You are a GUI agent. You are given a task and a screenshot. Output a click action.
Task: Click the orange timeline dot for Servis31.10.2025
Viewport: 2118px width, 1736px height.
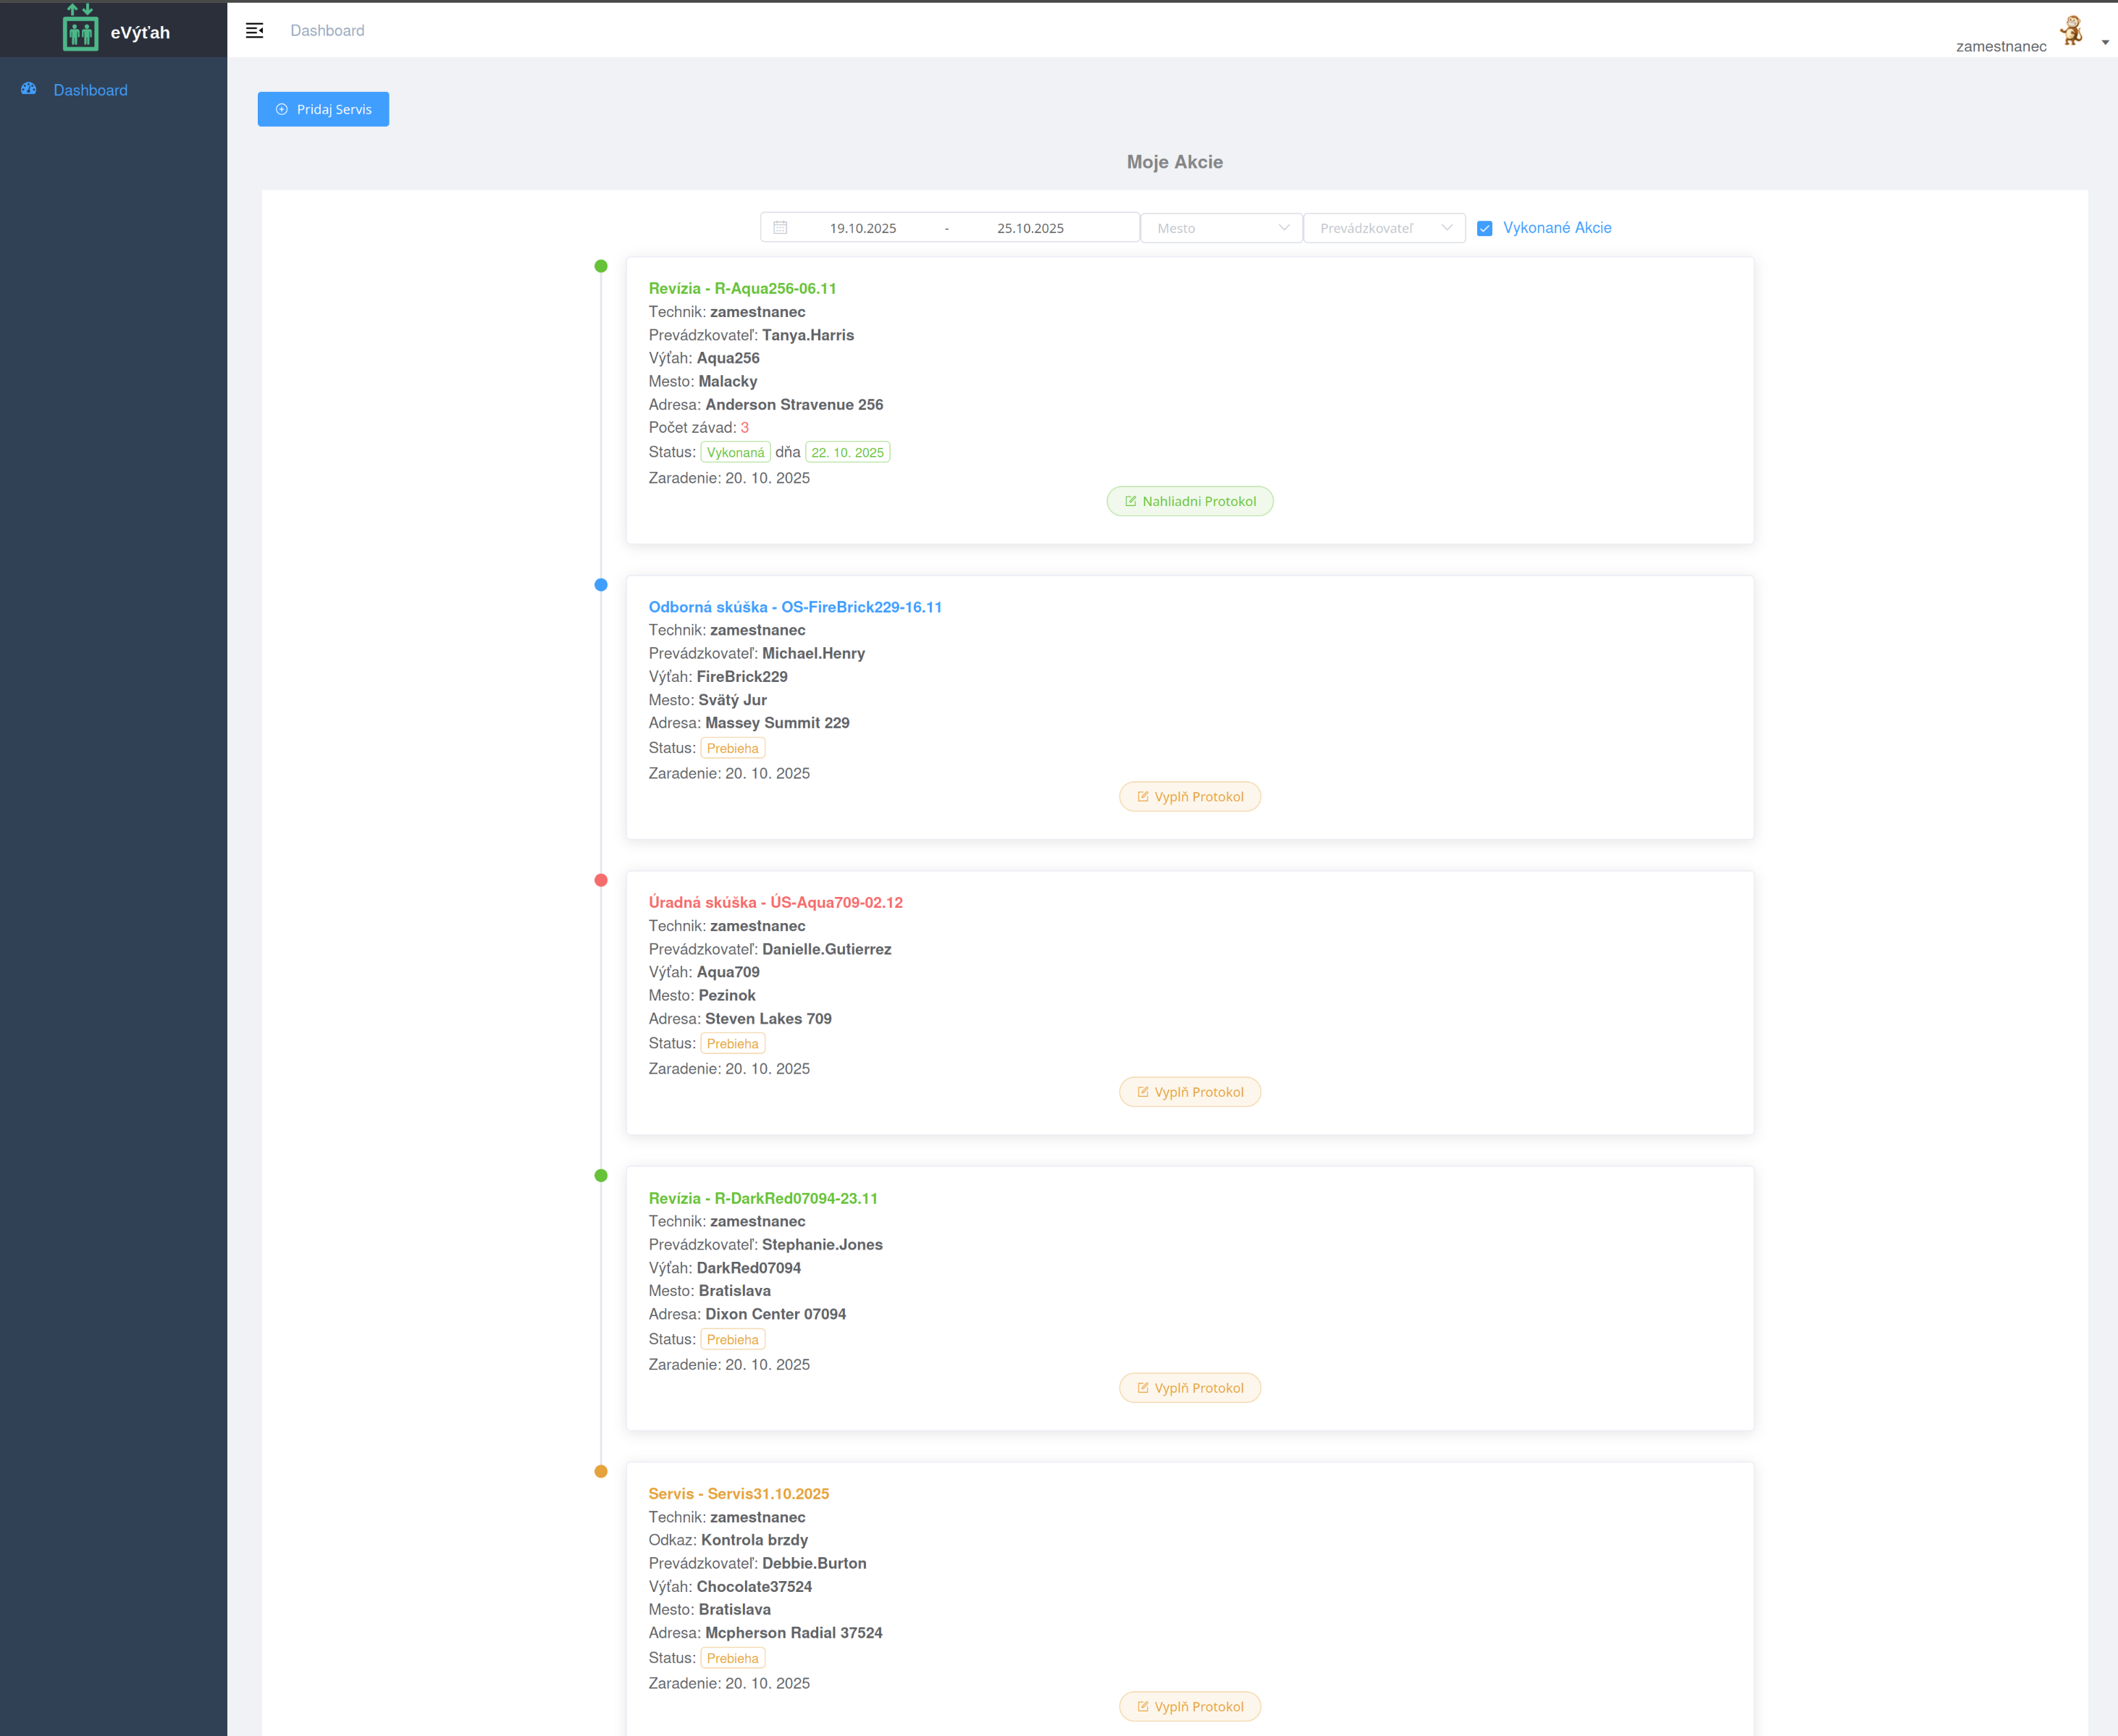601,1471
